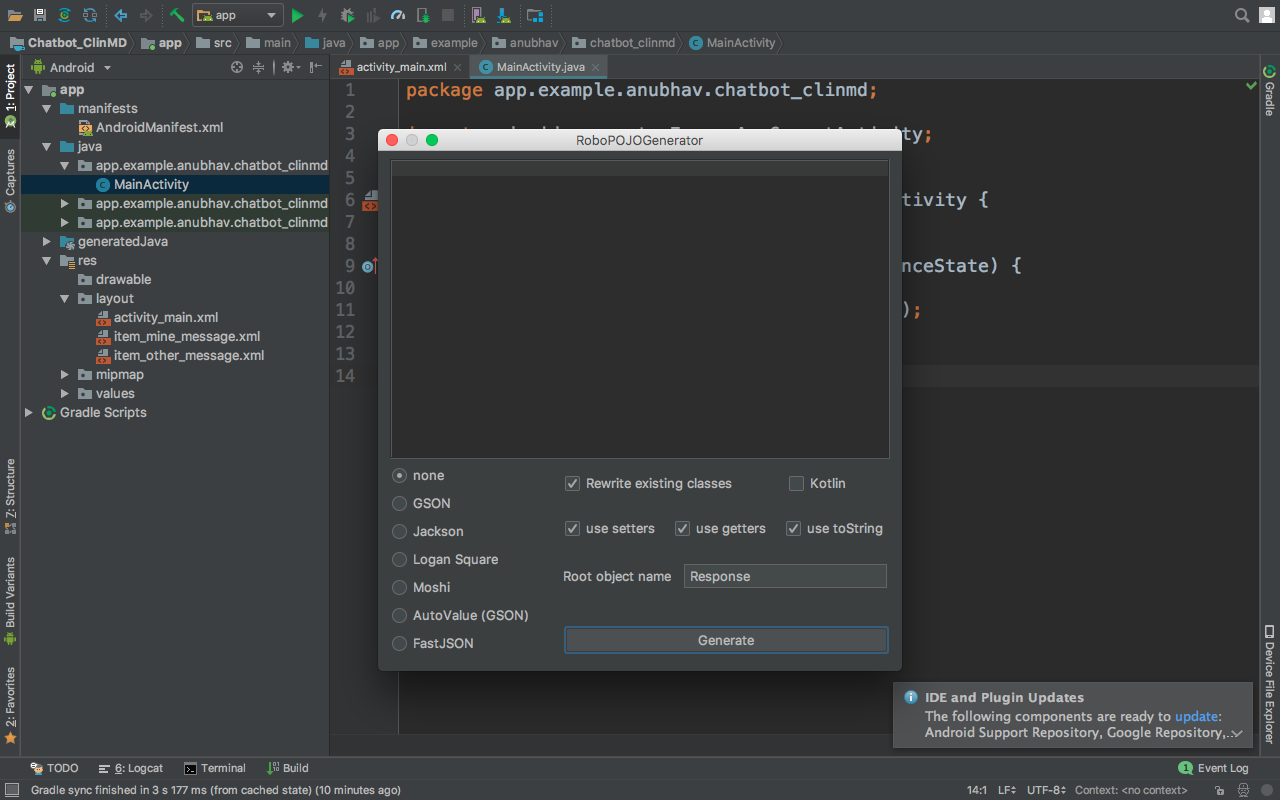Collapse the java folder node
Viewport: 1280px width, 800px height.
click(x=46, y=147)
